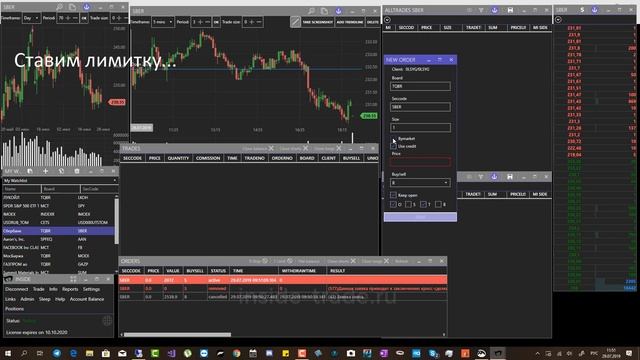Screen dimensions: 640x360
Task: Click the filter icon in the ALLTRADES SBER window
Action: pyautogui.click(x=481, y=10)
